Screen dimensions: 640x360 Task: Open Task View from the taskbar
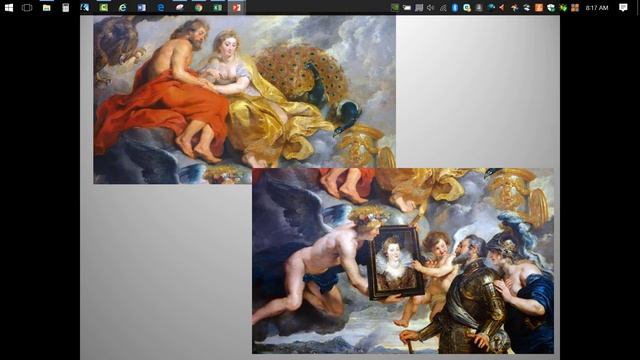(27, 7)
